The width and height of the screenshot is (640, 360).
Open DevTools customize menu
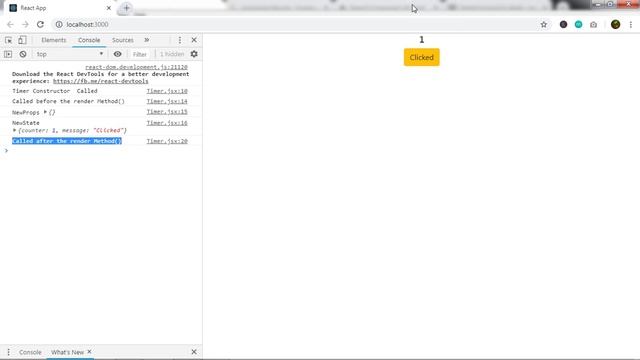pos(180,40)
